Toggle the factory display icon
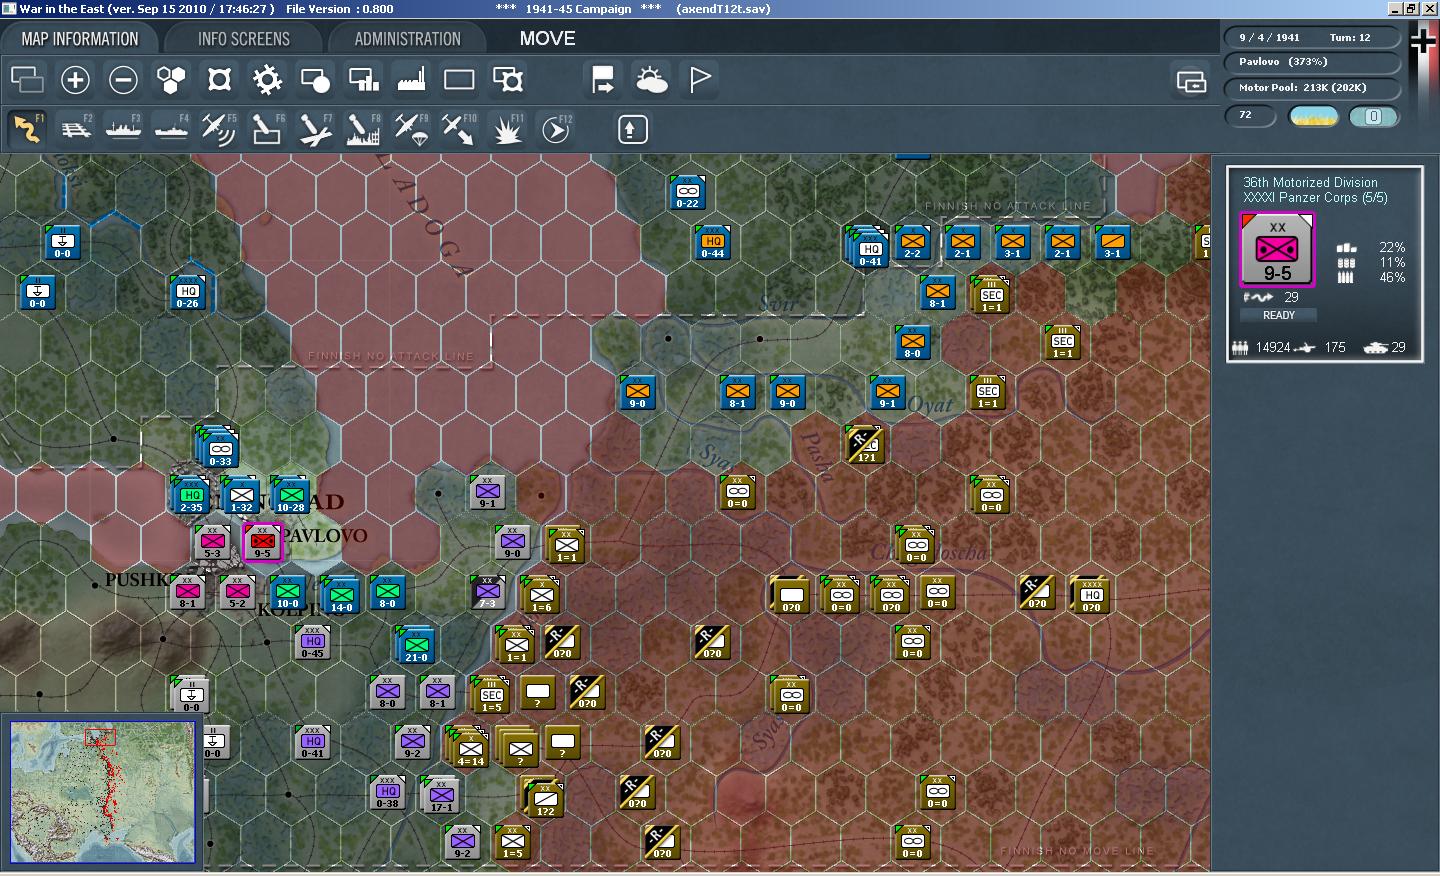Screen dimensions: 1440x876 [411, 79]
